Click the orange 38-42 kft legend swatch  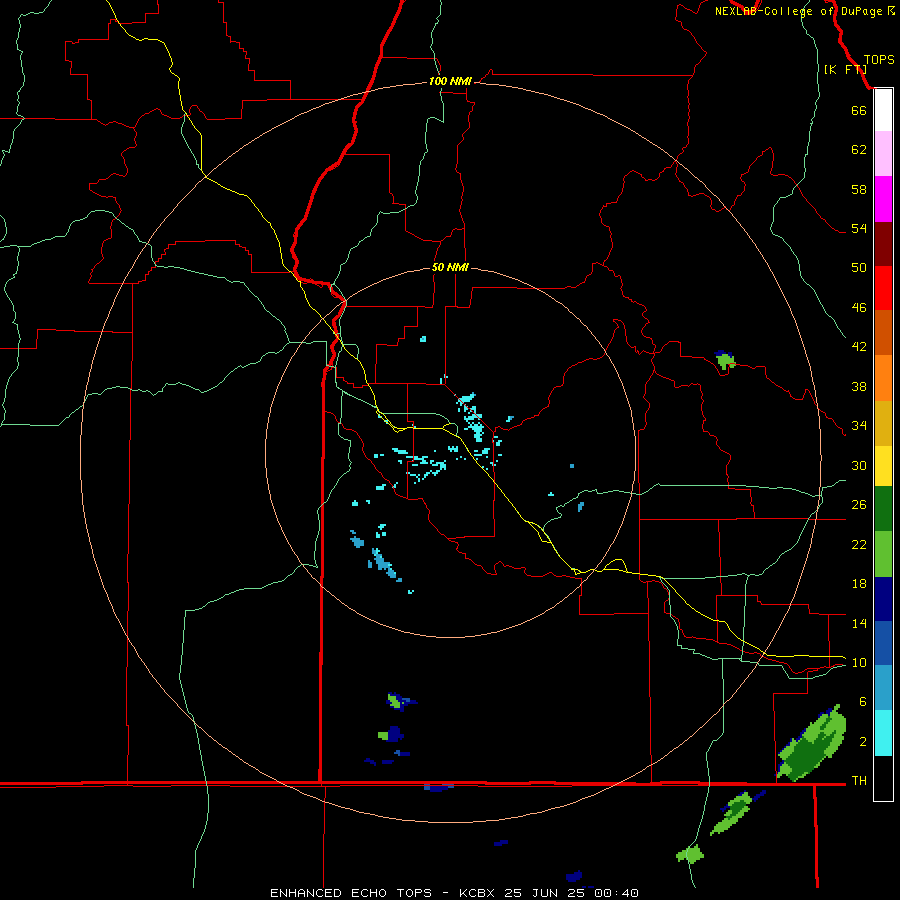[x=883, y=378]
